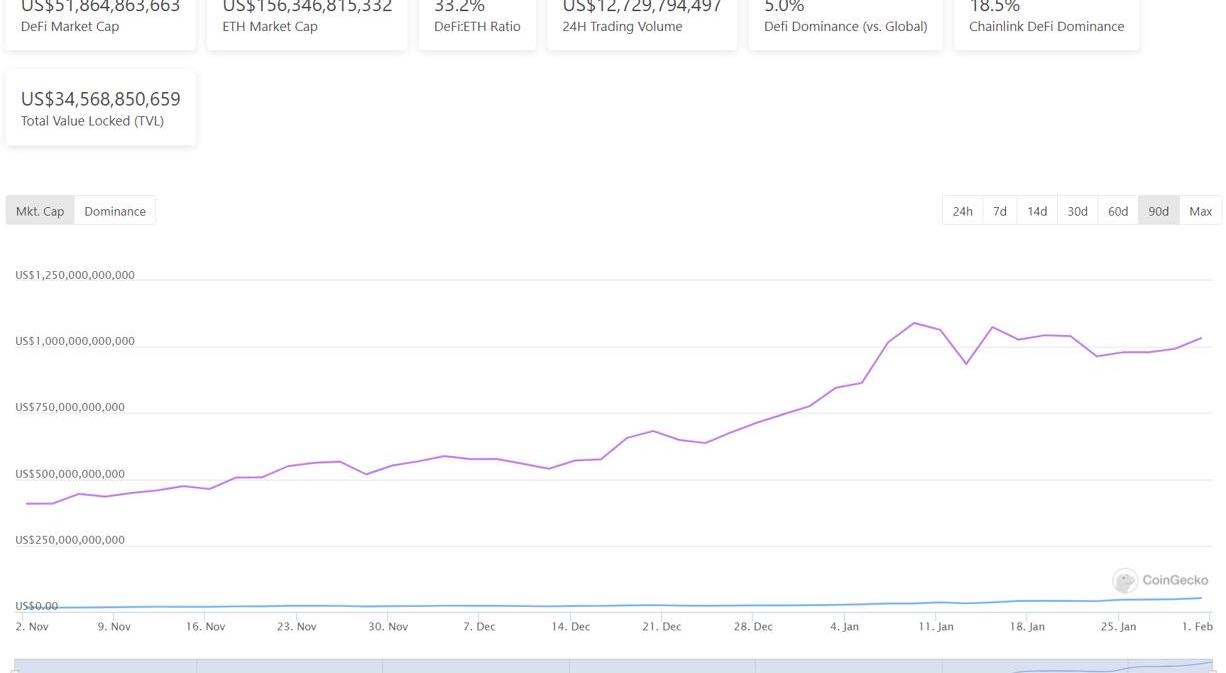
Task: Pick the 60d time range
Action: [x=1118, y=211]
